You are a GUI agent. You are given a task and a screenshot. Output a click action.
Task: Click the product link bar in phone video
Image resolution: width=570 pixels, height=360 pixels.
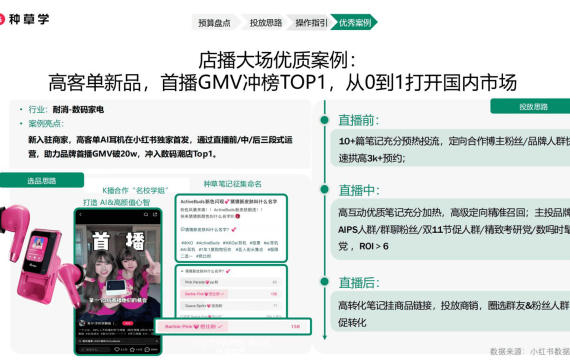coord(118,341)
